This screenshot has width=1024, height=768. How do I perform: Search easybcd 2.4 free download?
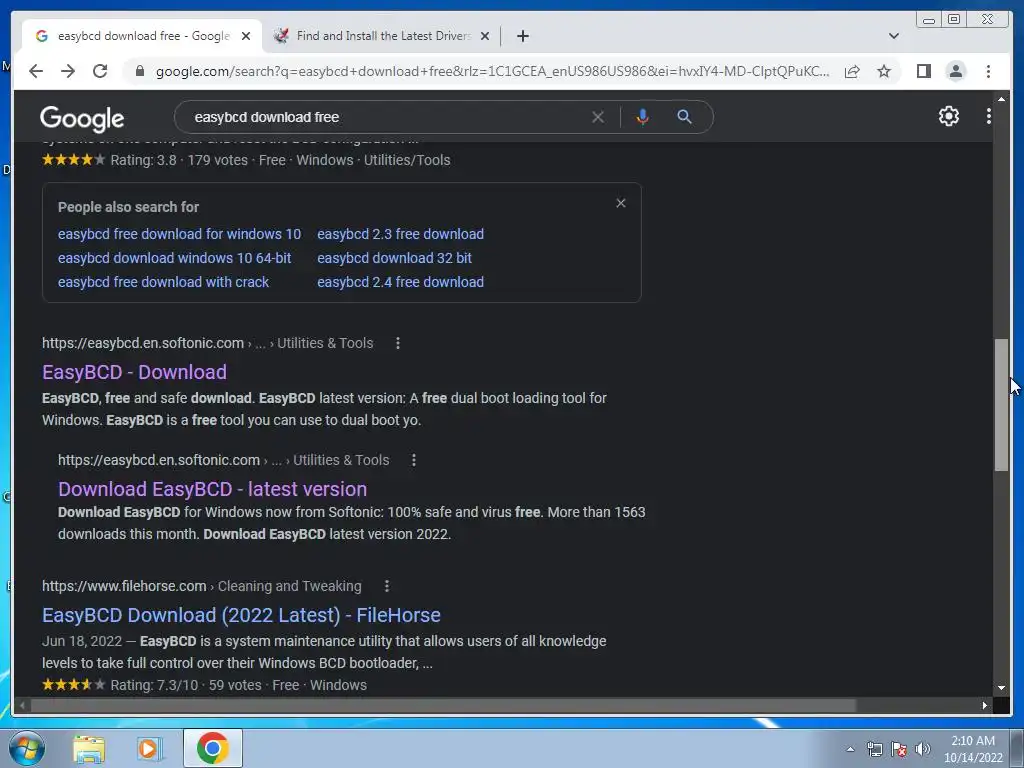tap(400, 282)
